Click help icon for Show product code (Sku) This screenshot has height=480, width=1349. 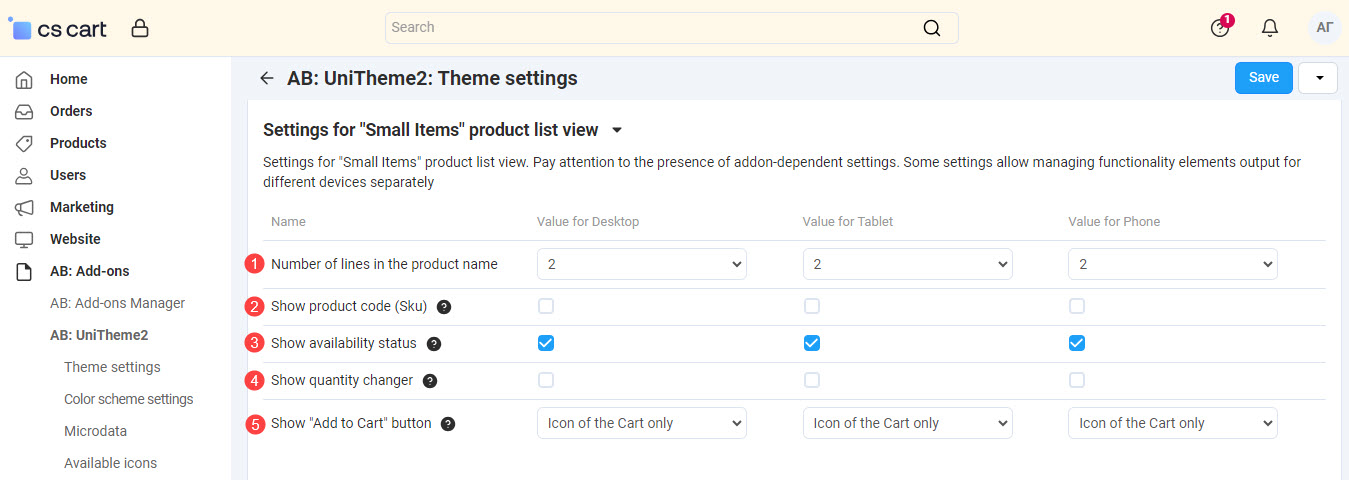444,307
